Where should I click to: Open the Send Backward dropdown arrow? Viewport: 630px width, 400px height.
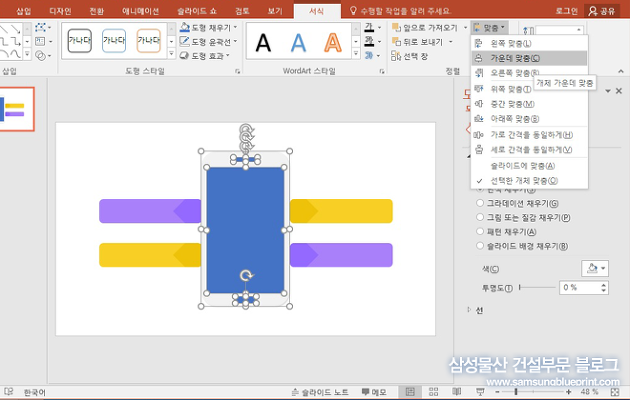[451, 42]
